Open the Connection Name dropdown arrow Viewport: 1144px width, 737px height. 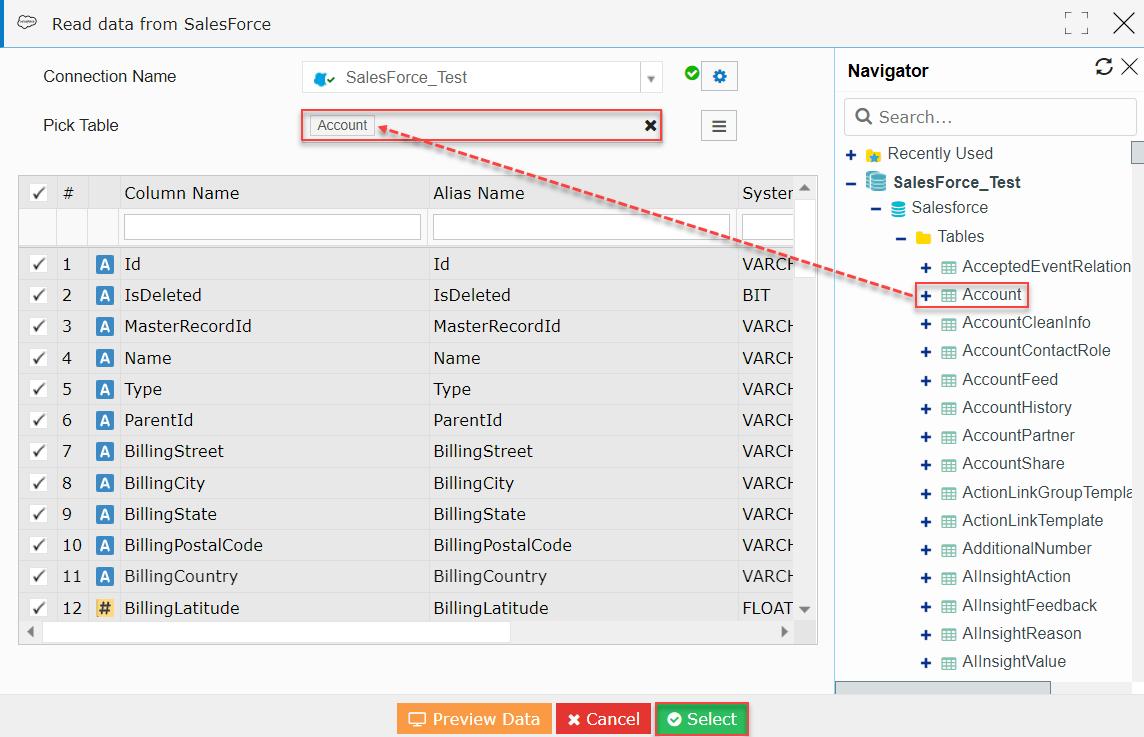tap(651, 78)
